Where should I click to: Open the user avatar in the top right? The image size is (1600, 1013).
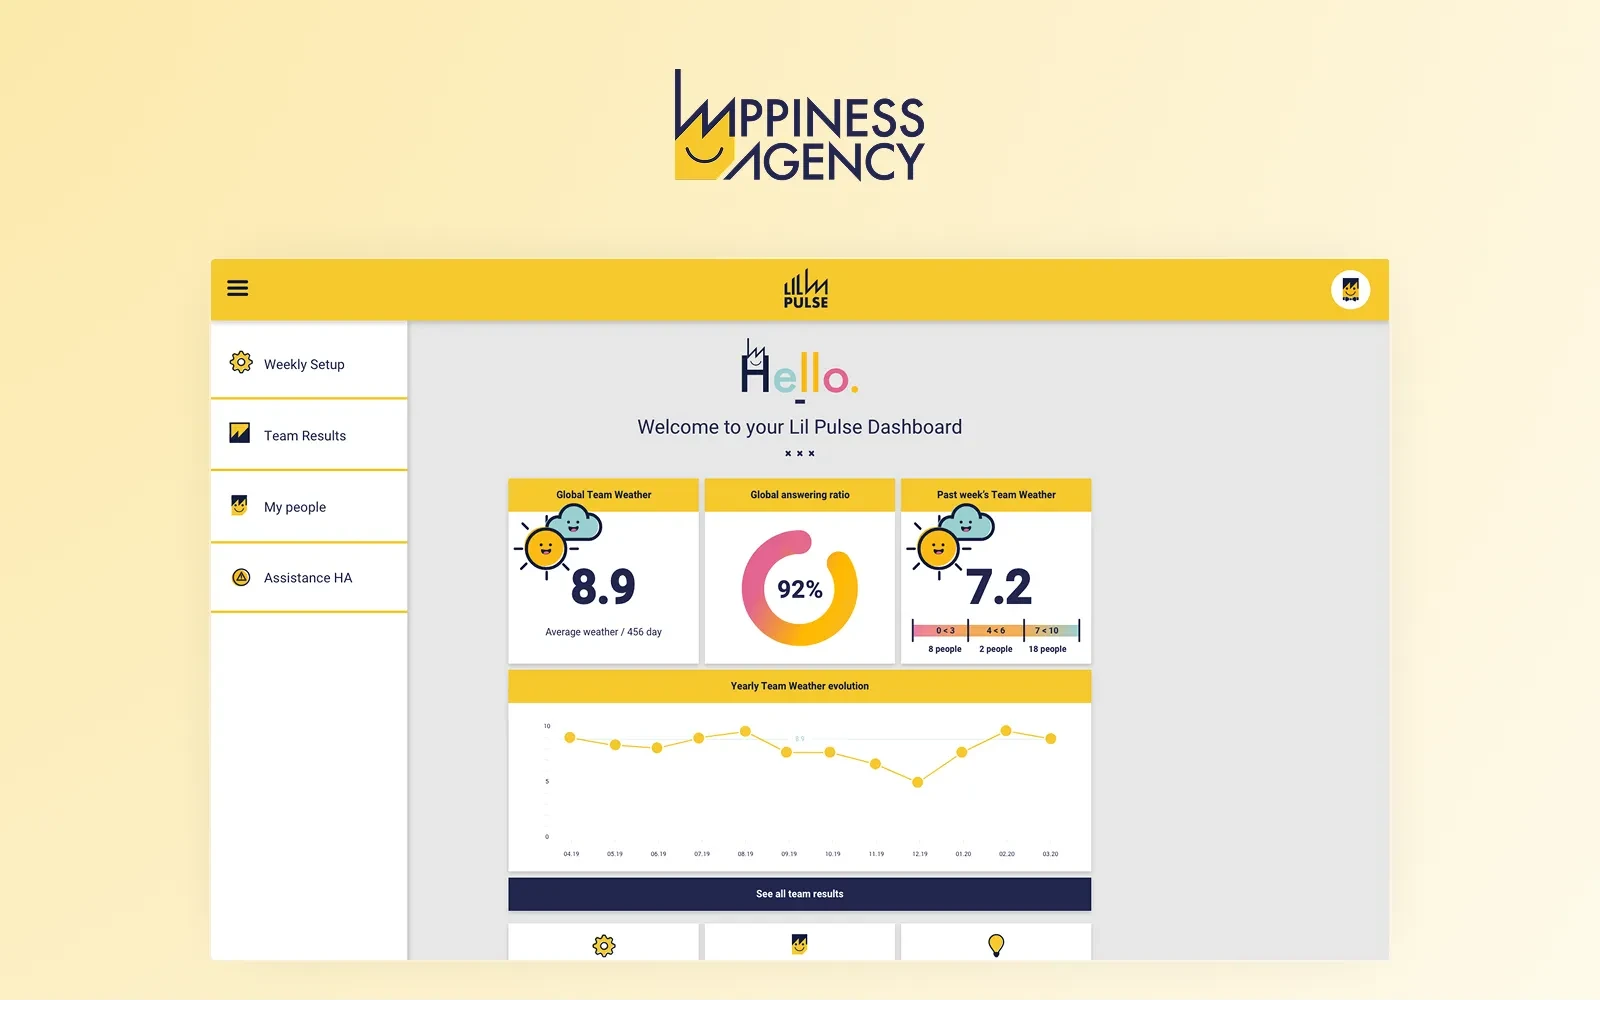(1351, 289)
